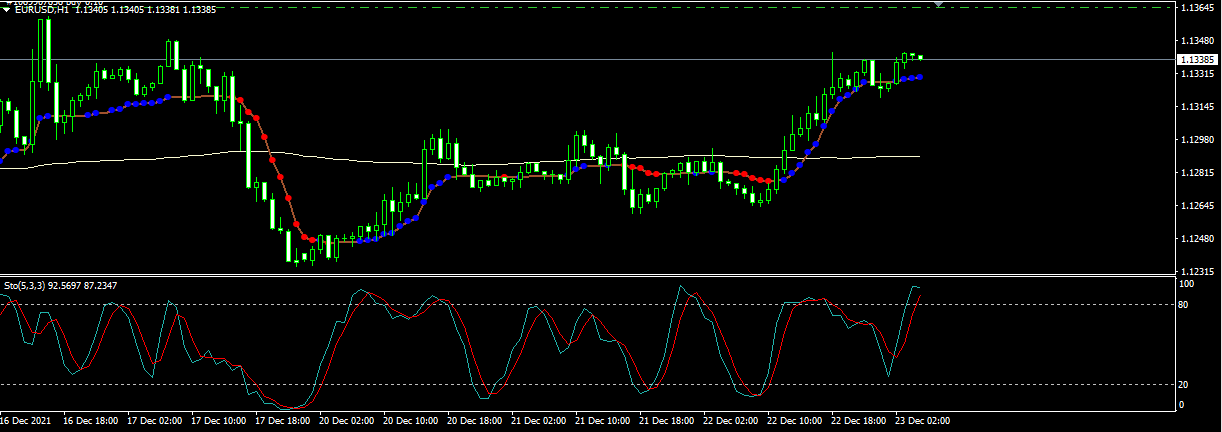Click the 20 Dec 02:00 time label
Image resolution: width=1222 pixels, height=432 pixels.
tap(348, 421)
